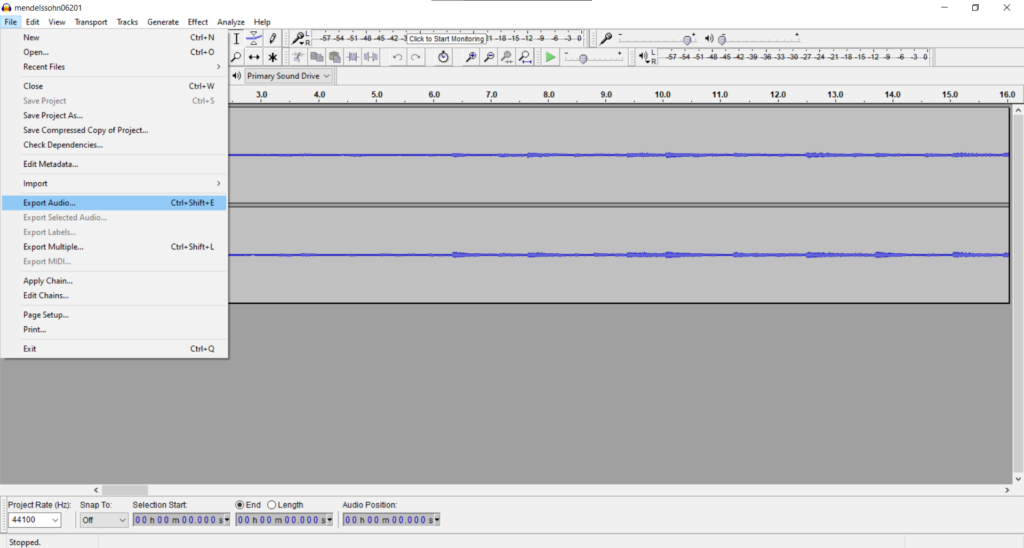Viewport: 1024px width, 548px height.
Task: Click the Zoom In magnifier icon
Action: point(471,58)
